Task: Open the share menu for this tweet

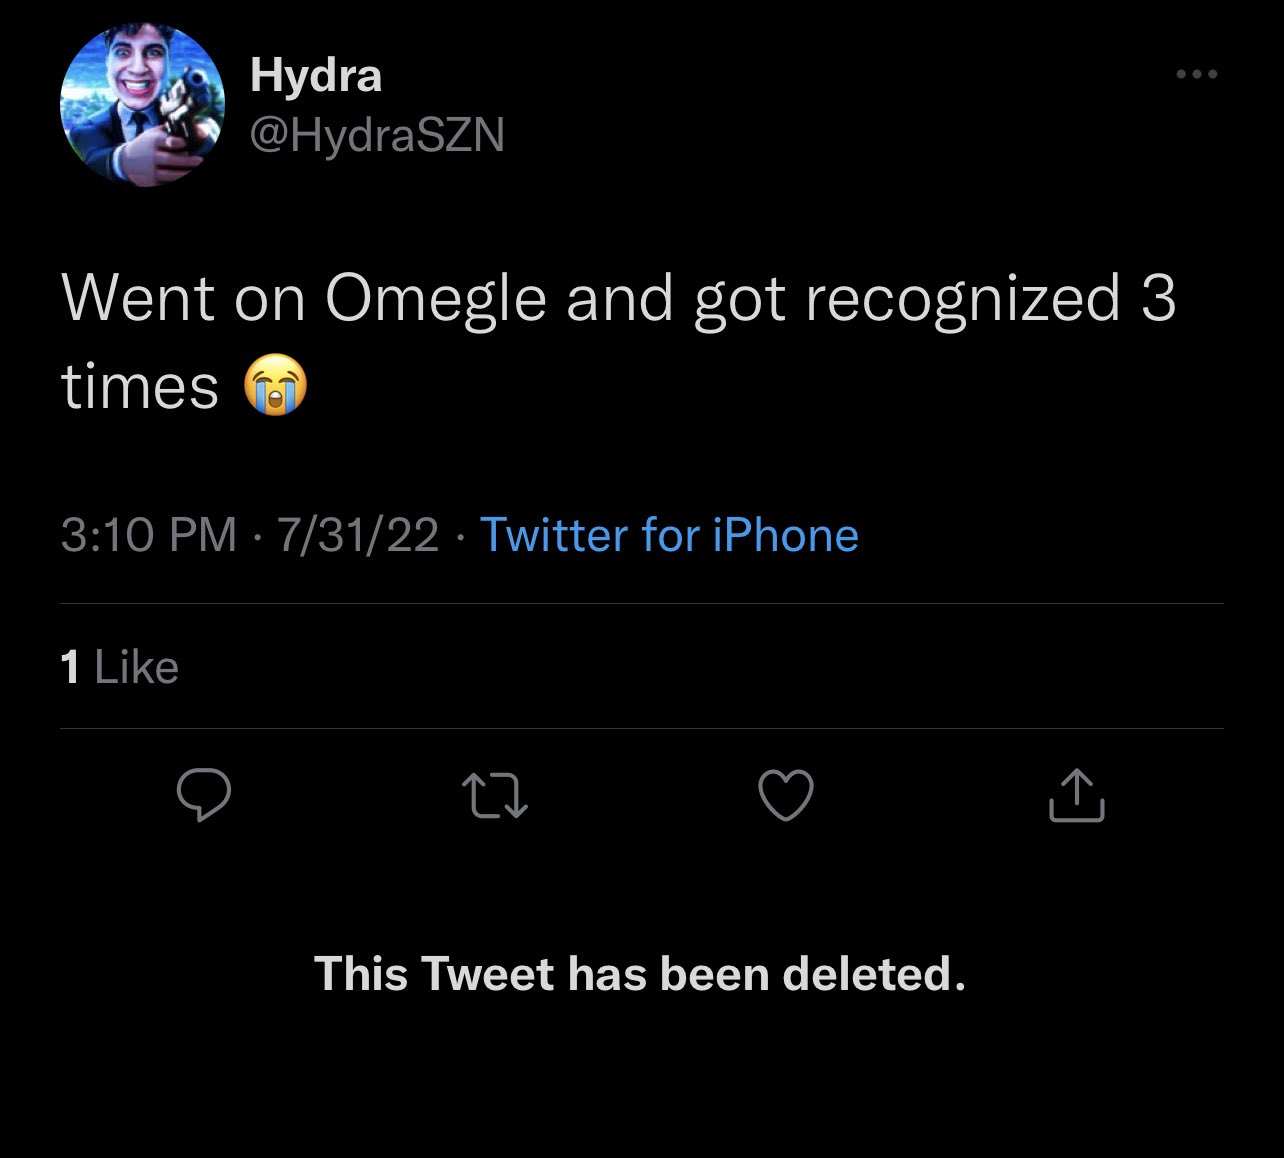Action: 1077,796
